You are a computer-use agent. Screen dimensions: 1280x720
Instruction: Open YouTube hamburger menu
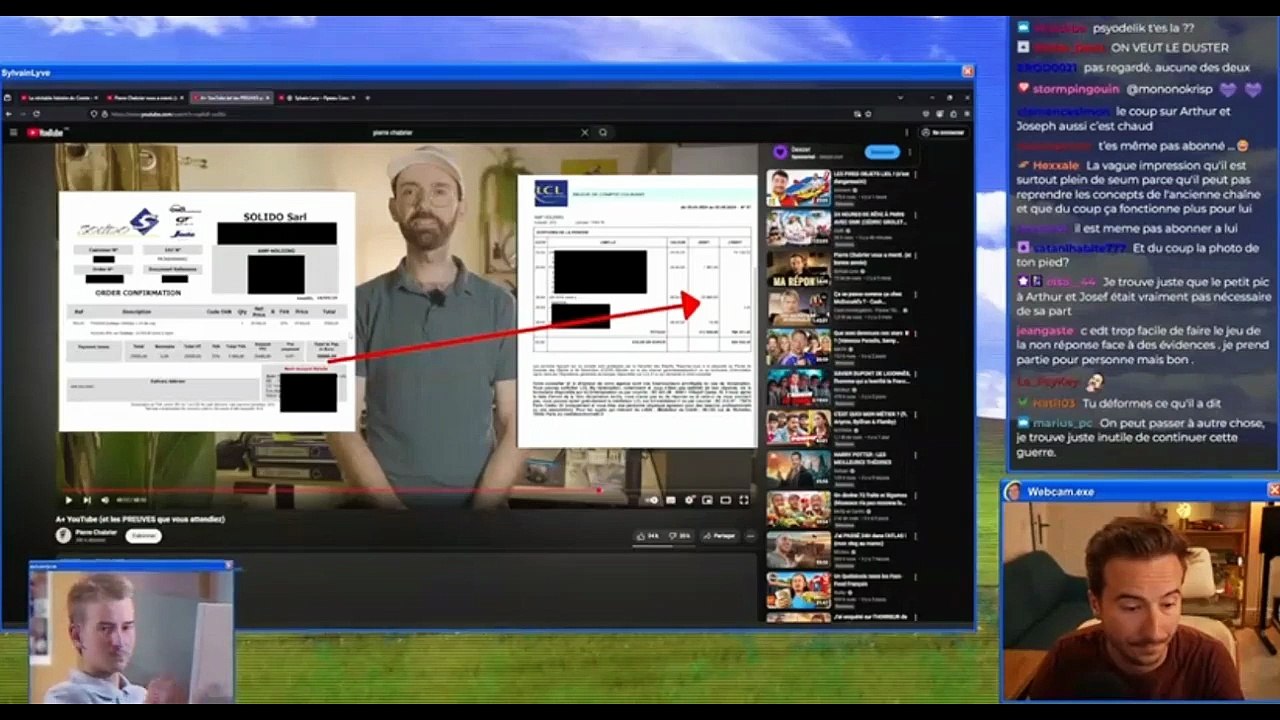[x=13, y=132]
